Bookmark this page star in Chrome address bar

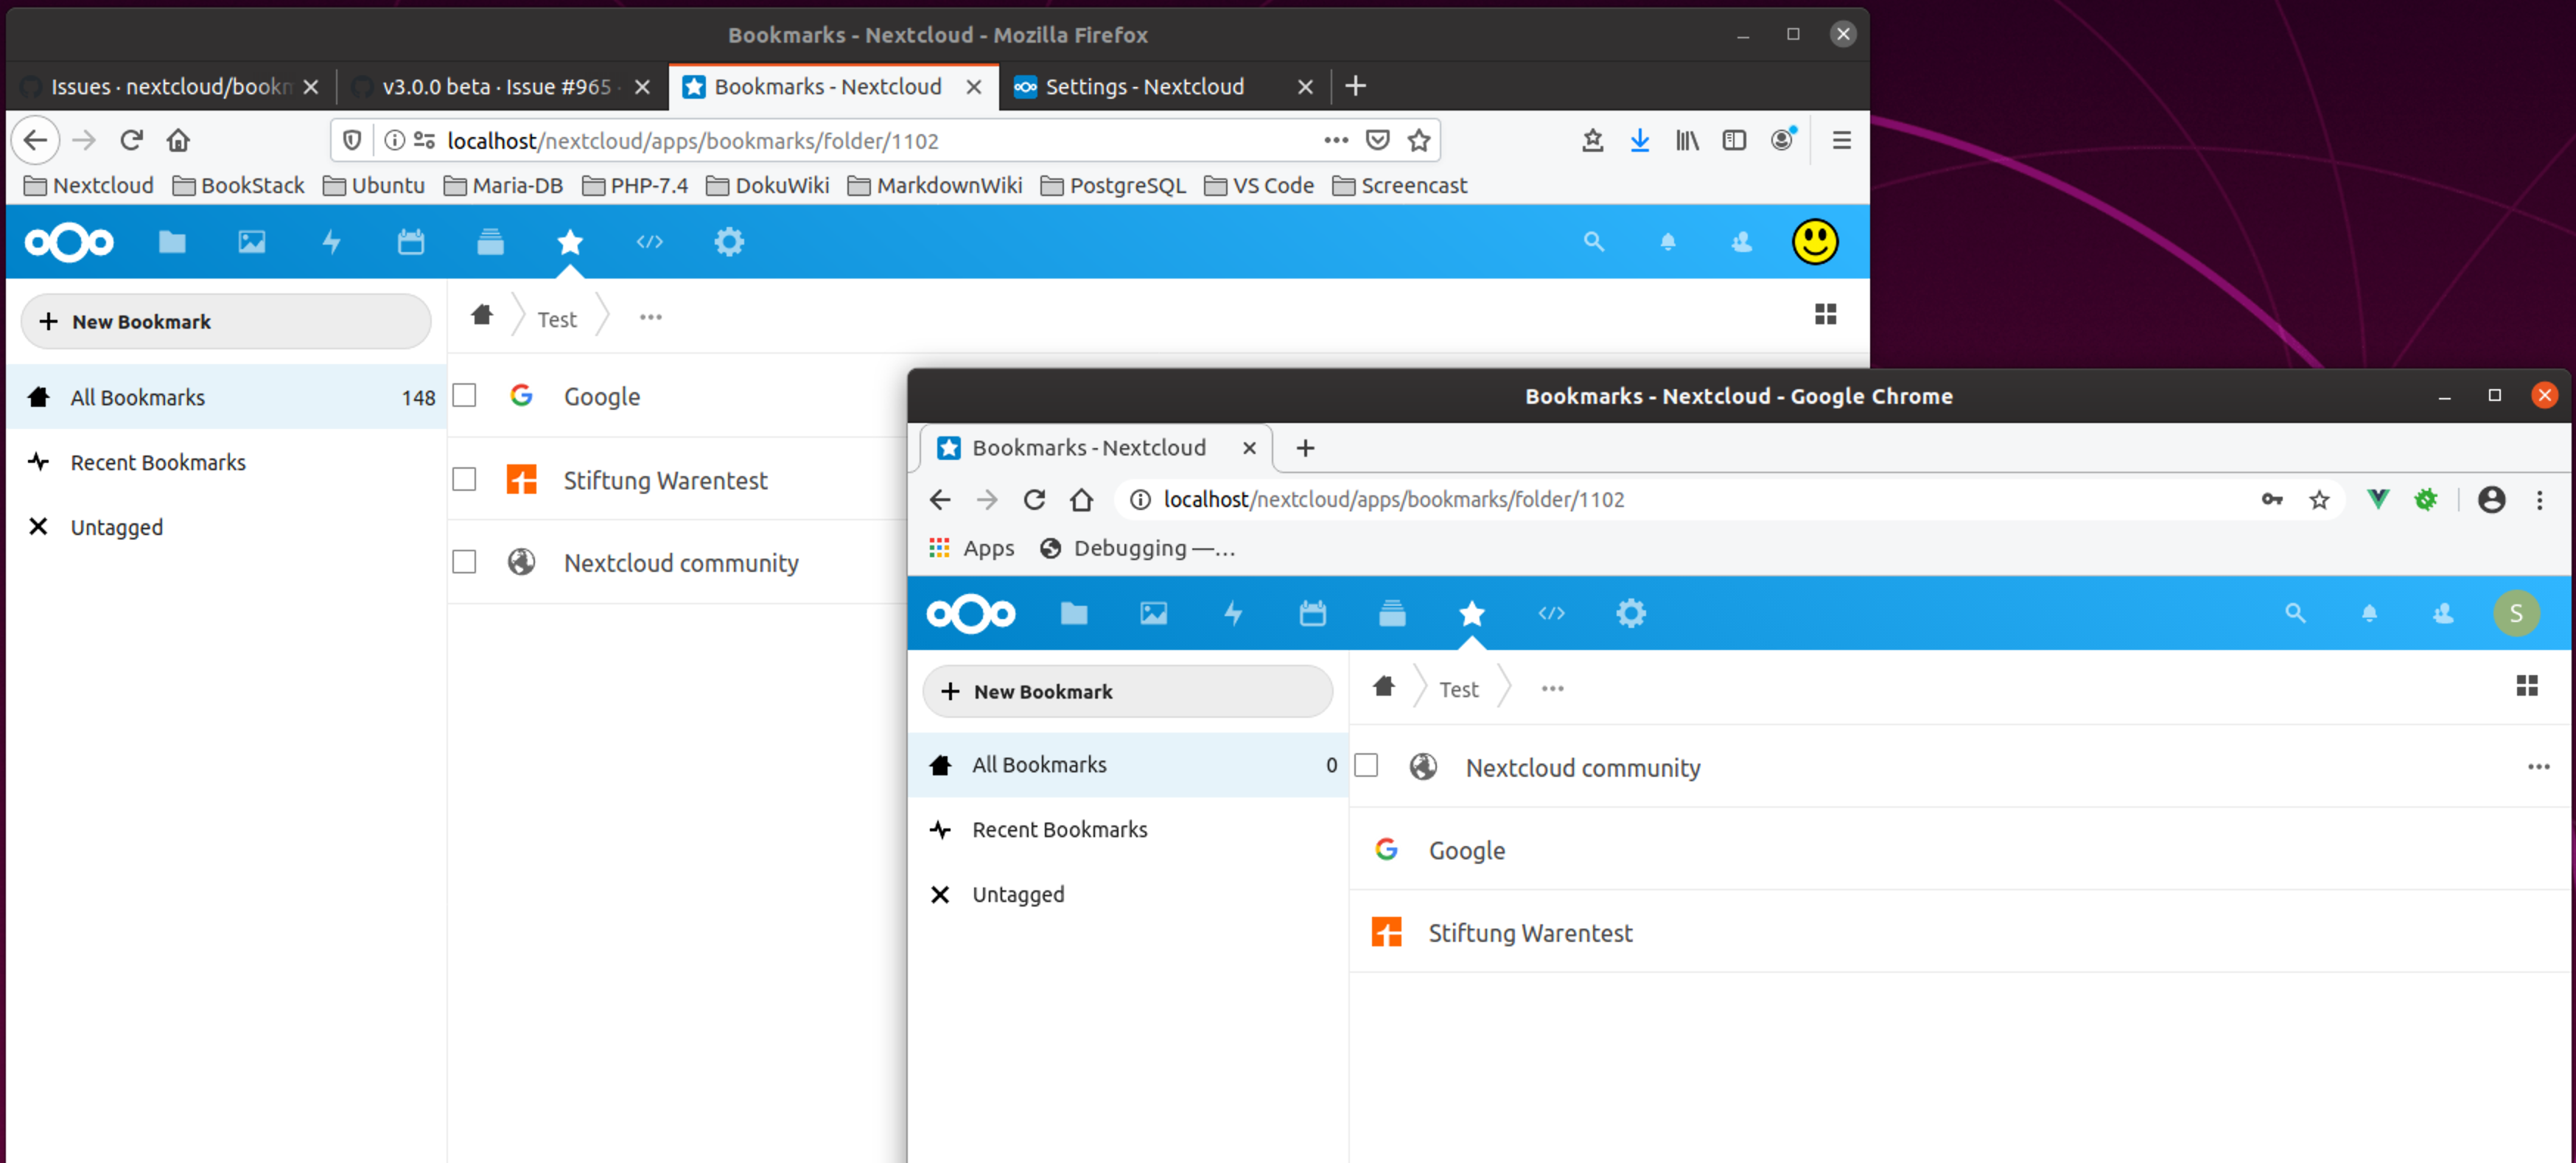(2319, 499)
